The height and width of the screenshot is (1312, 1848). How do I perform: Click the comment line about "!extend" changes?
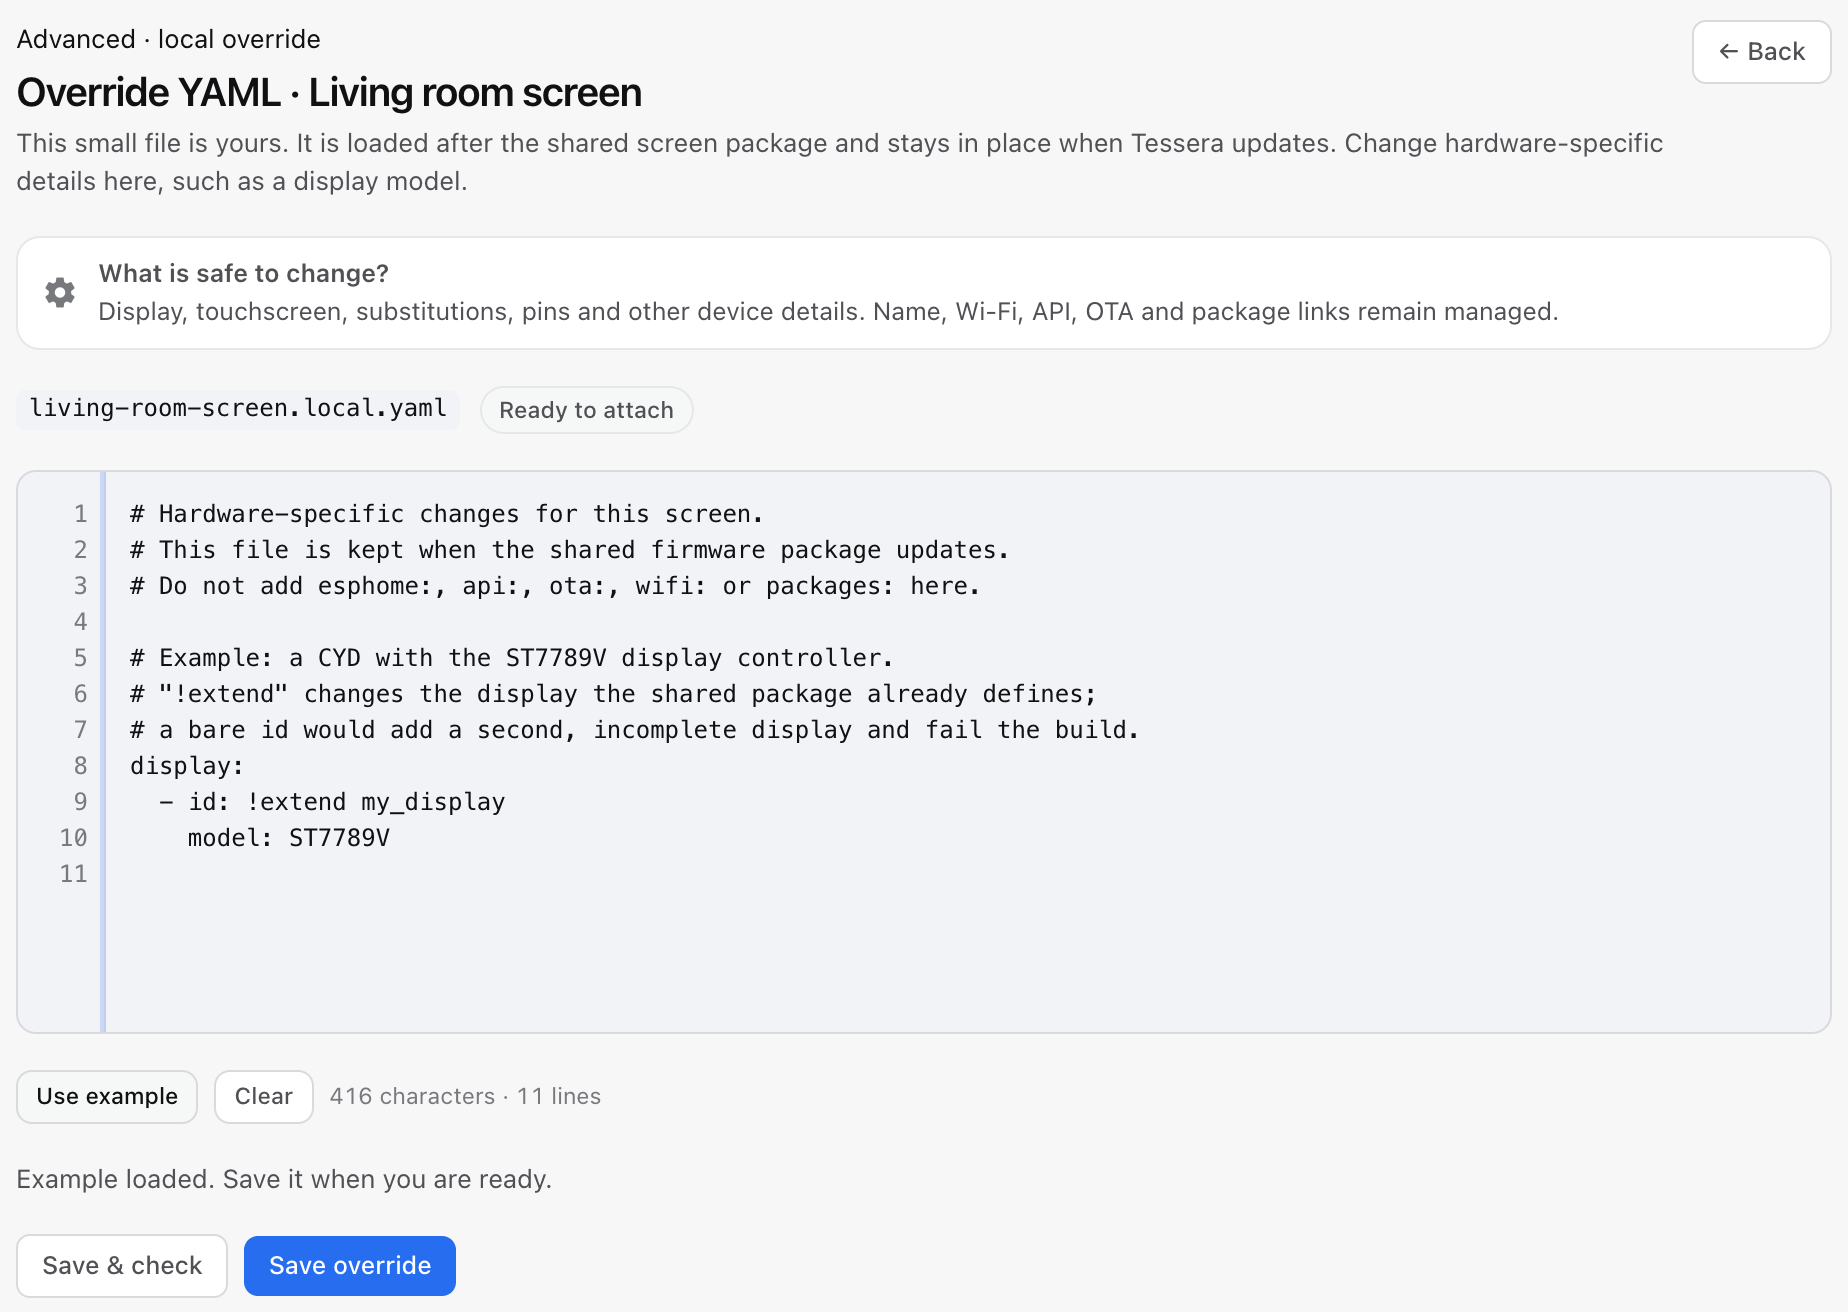click(x=613, y=694)
